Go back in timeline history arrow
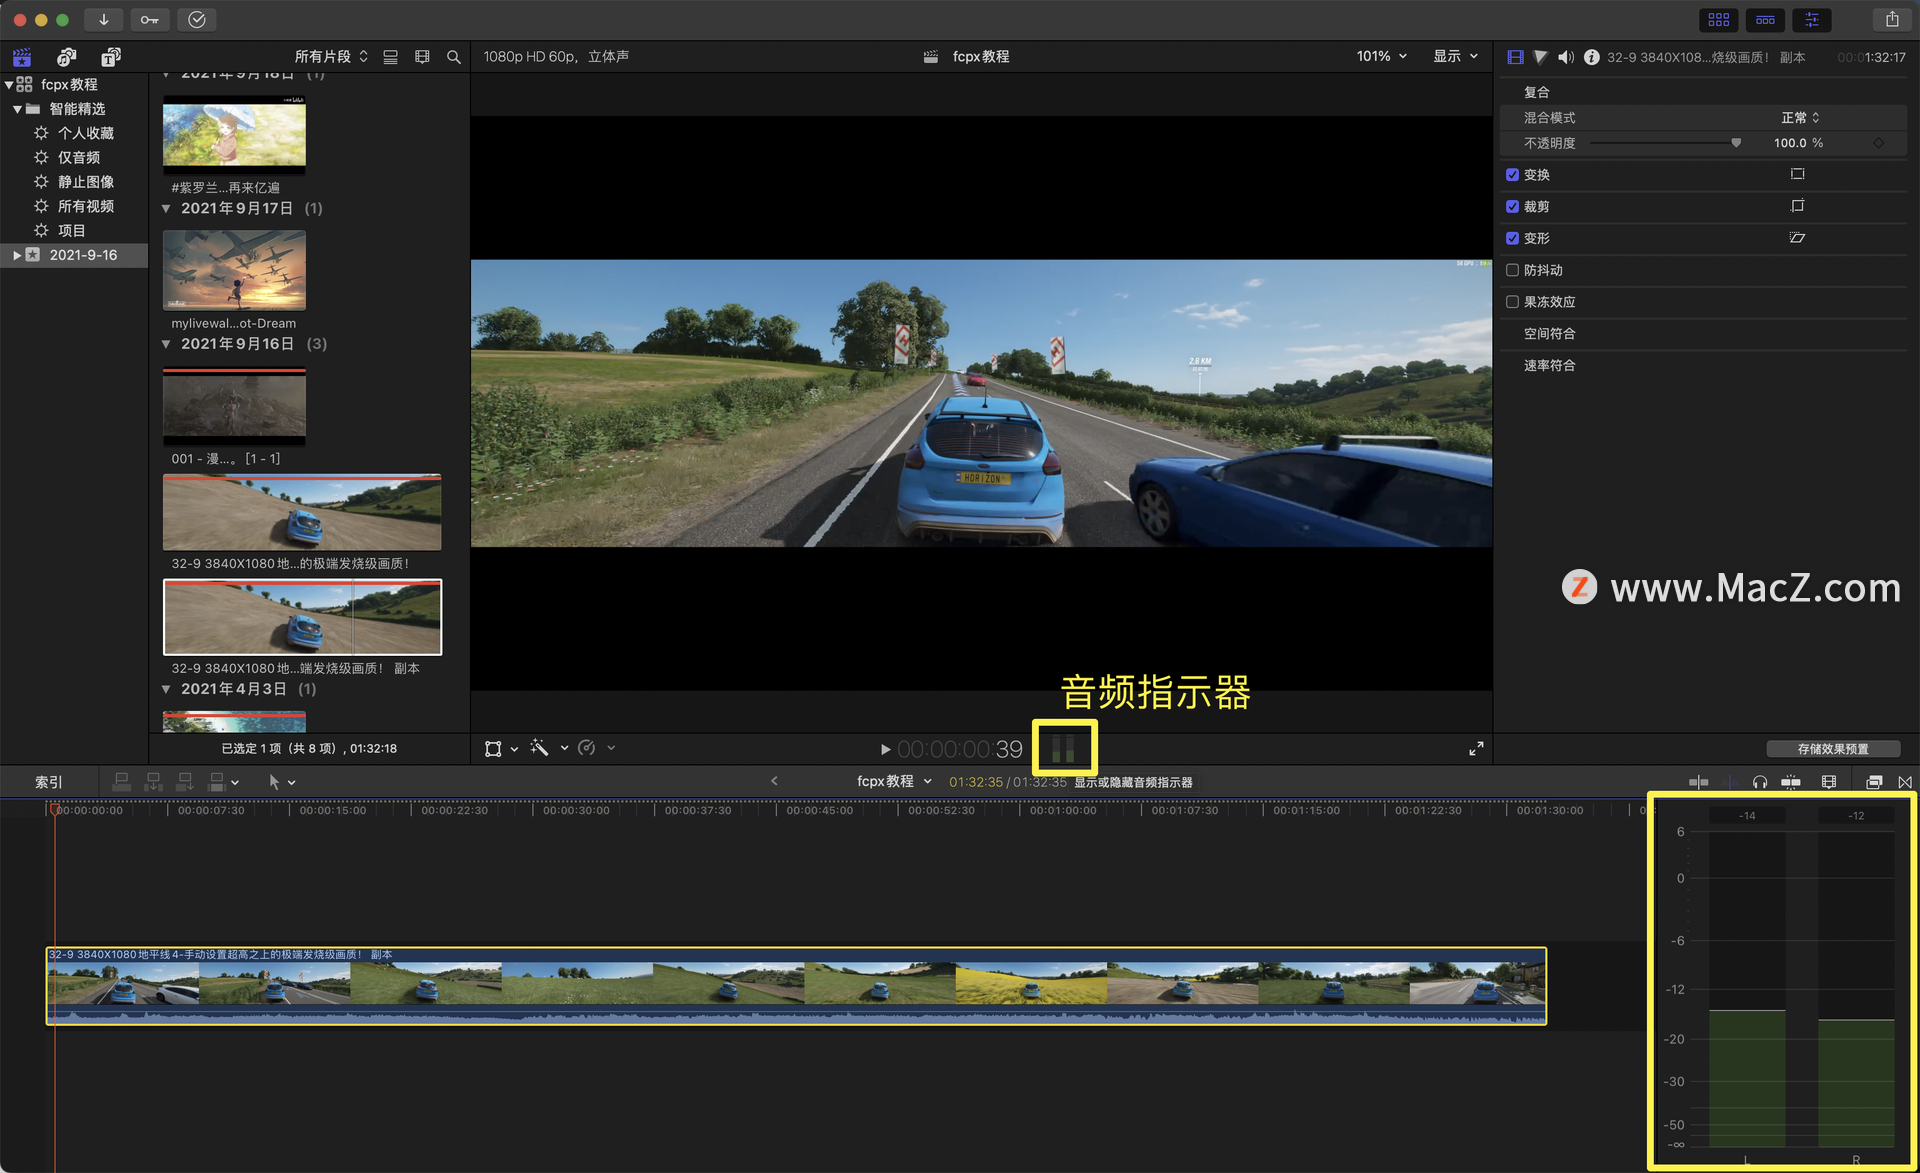This screenshot has width=1920, height=1173. coord(774,781)
